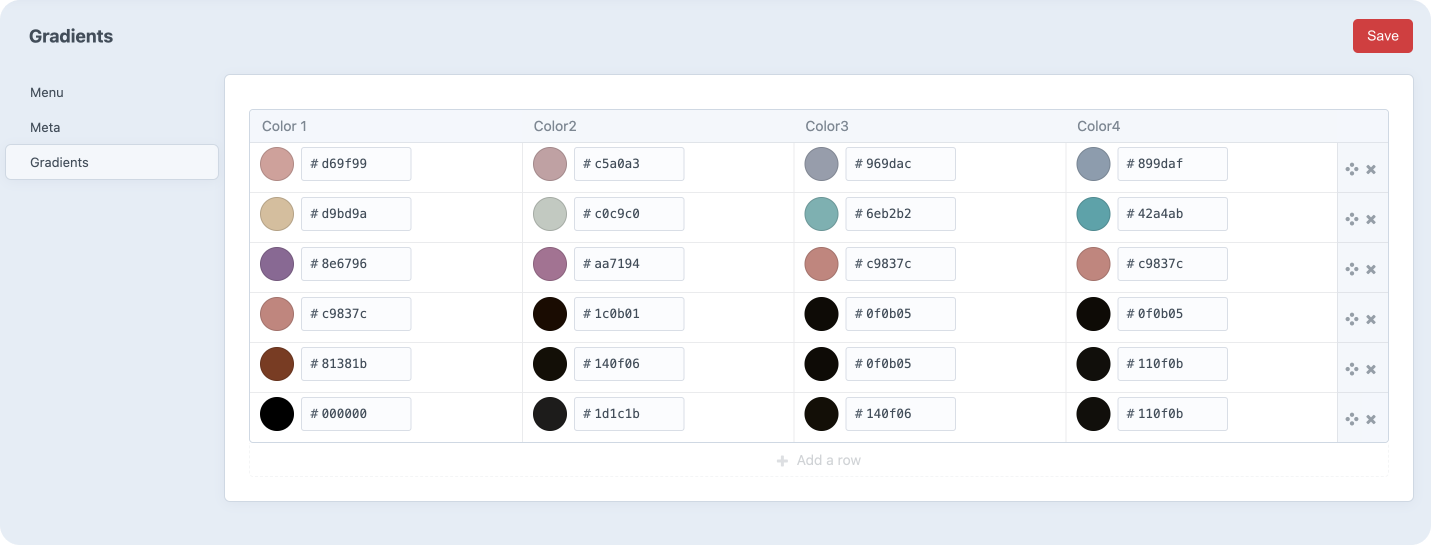Add a row to the table
Viewport: 1431px width, 545px height.
pyautogui.click(x=818, y=460)
